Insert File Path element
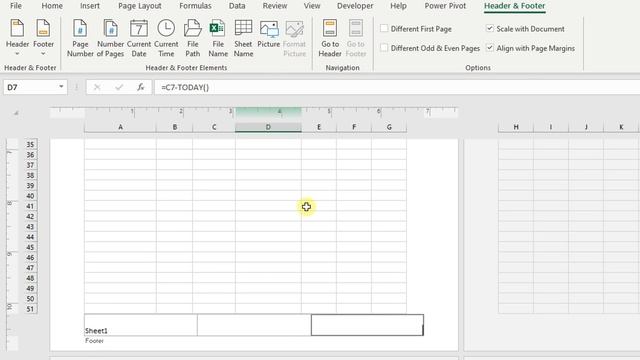This screenshot has height=360, width=640. 193,39
